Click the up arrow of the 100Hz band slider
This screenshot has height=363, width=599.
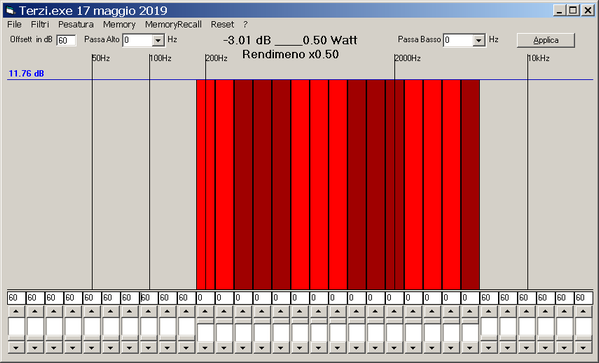[x=149, y=312]
